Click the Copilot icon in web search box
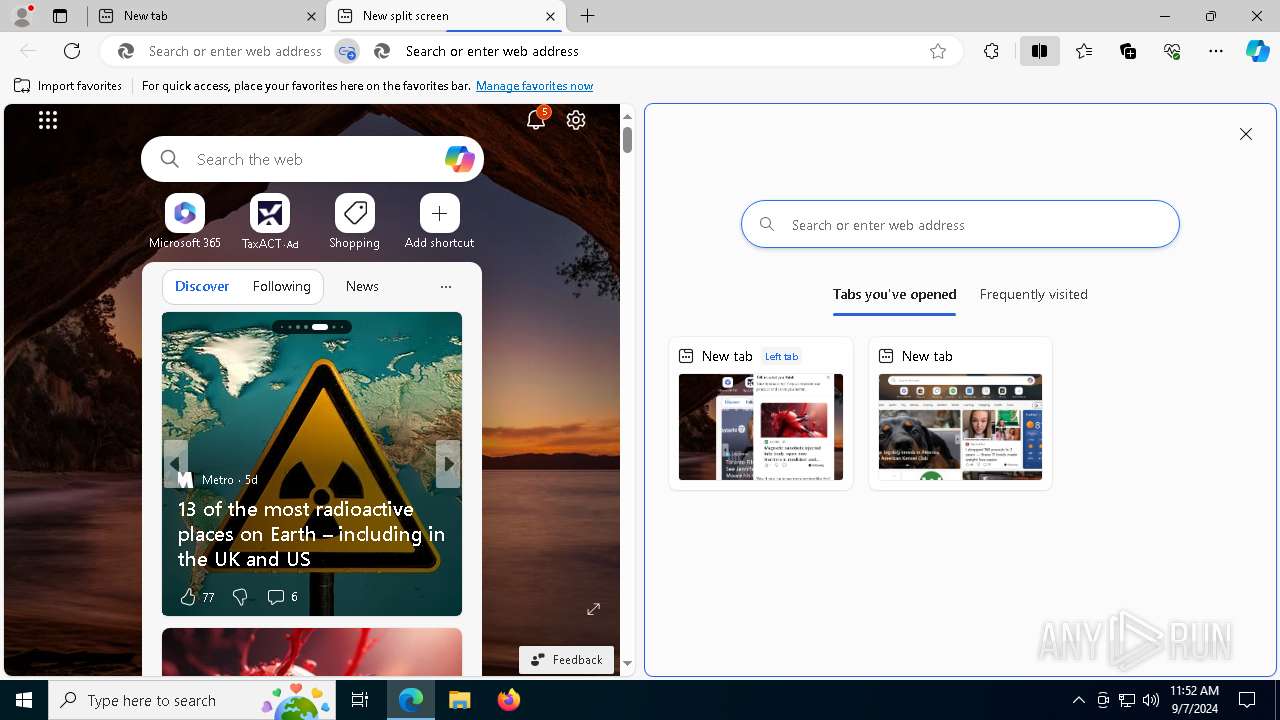This screenshot has height=720, width=1280. pyautogui.click(x=459, y=159)
